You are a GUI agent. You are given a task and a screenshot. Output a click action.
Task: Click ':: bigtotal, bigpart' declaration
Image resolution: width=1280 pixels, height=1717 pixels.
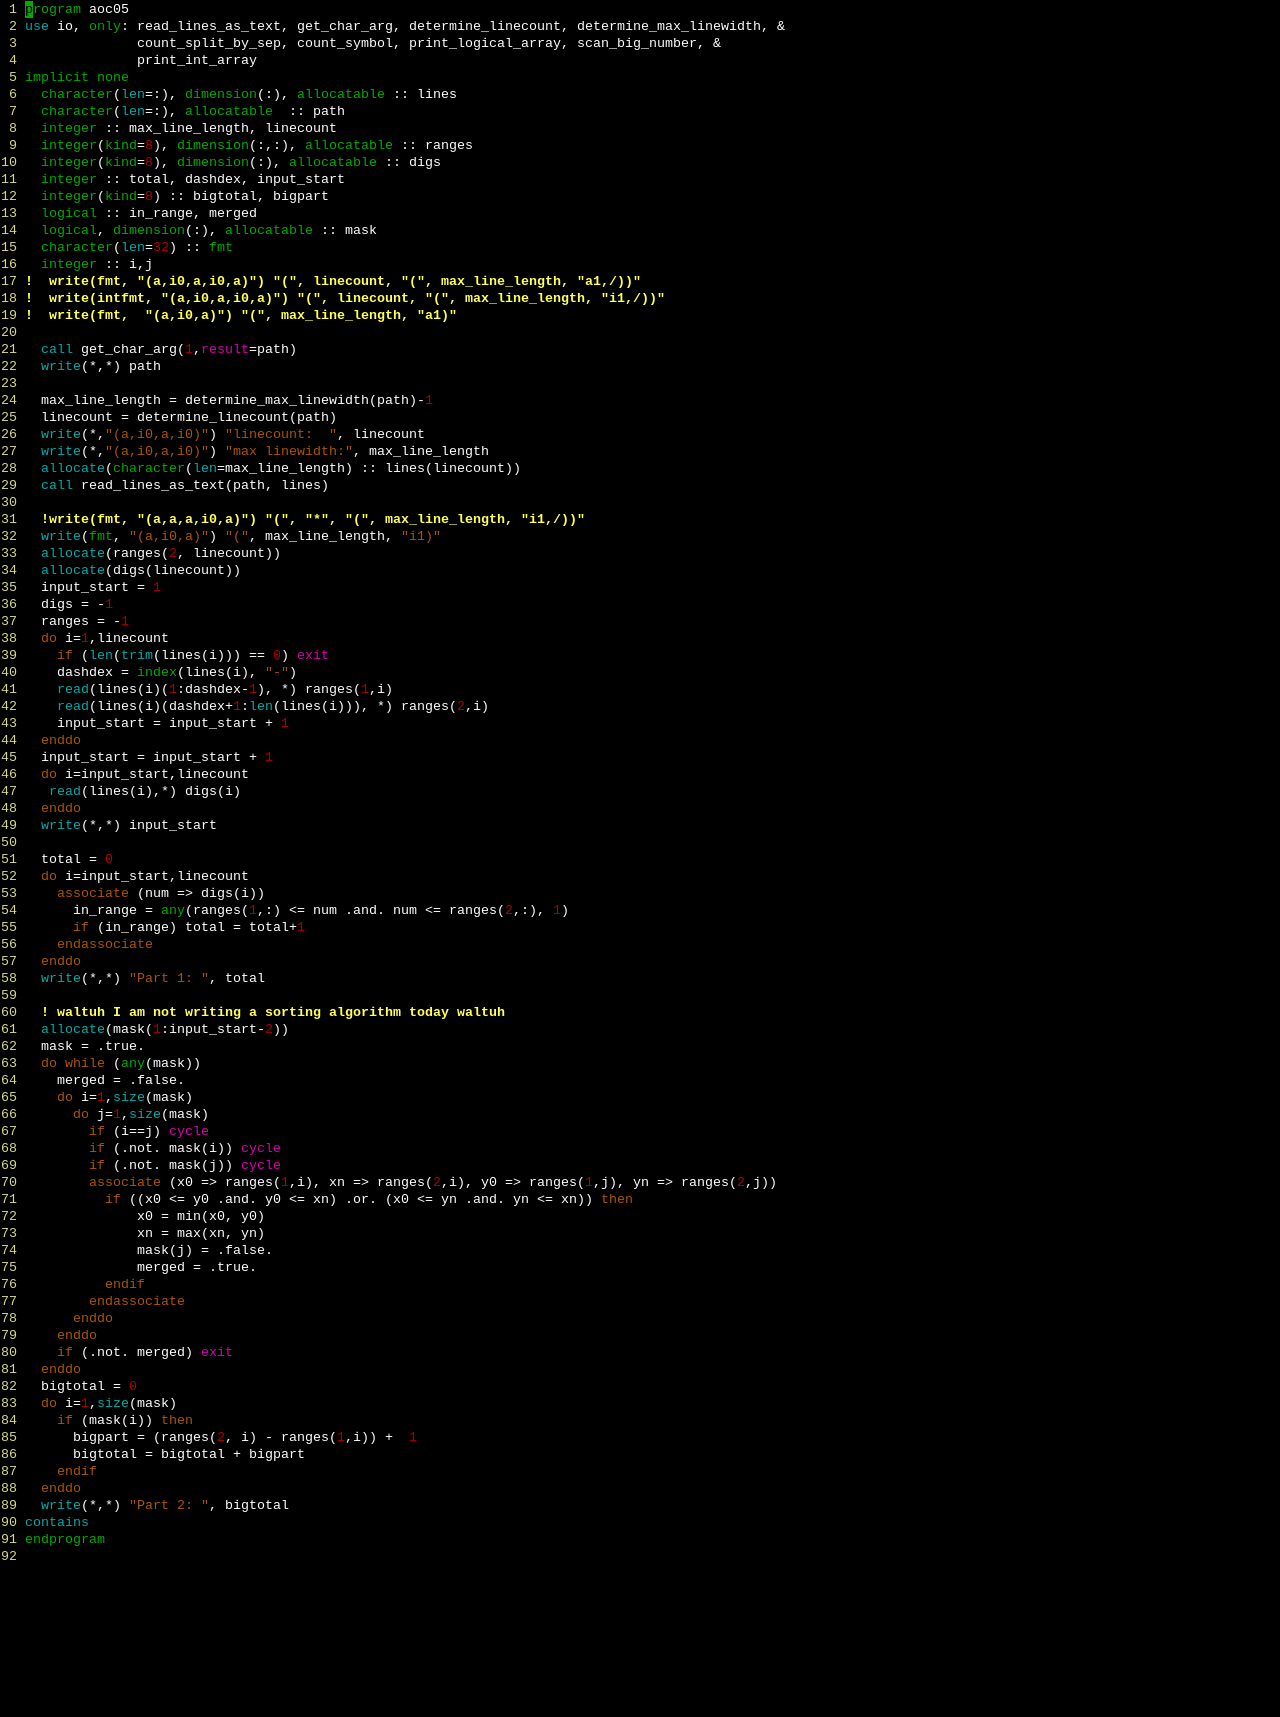coord(249,196)
